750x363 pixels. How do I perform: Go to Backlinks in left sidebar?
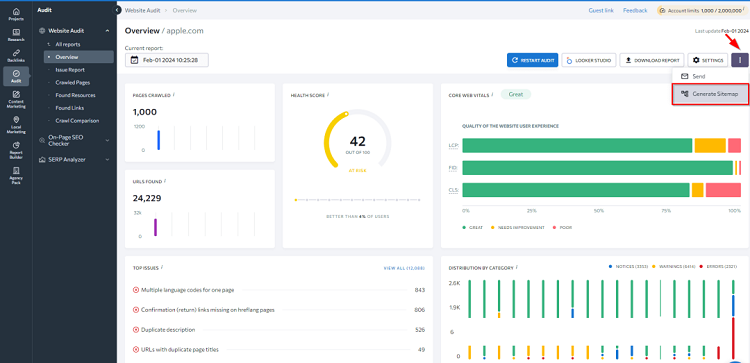coord(16,55)
